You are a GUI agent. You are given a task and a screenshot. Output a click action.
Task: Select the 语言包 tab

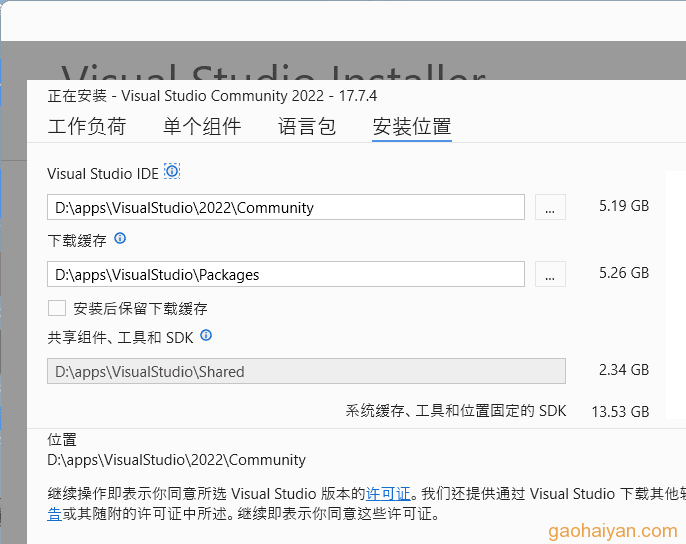pos(307,126)
